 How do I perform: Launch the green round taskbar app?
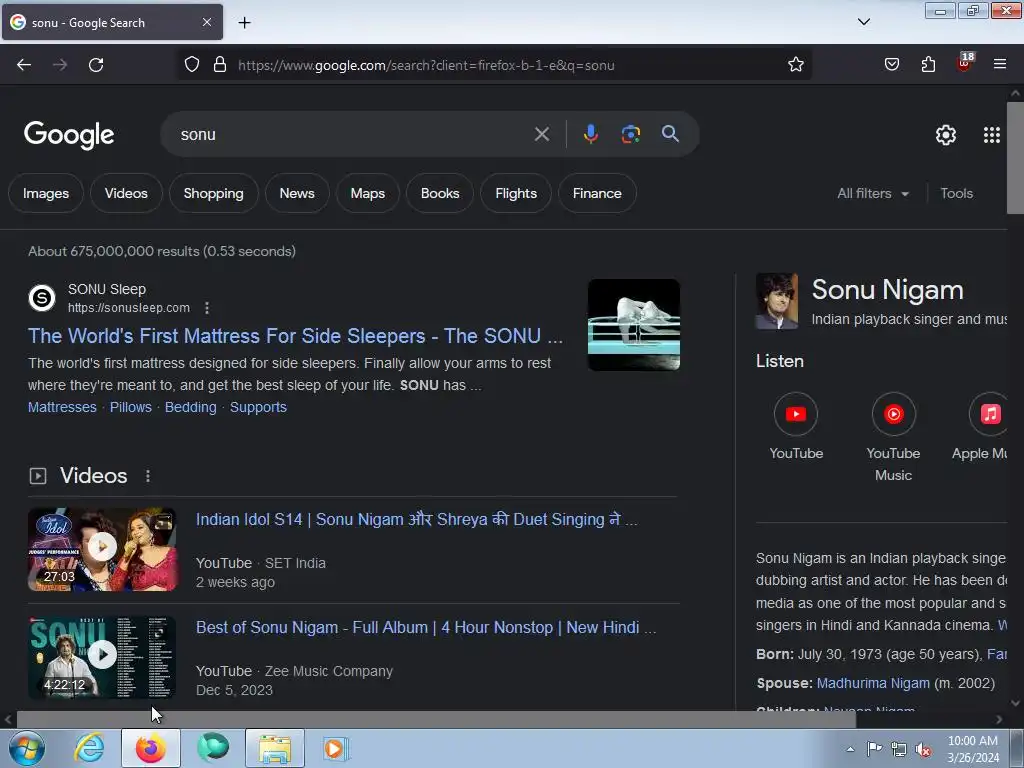click(213, 748)
